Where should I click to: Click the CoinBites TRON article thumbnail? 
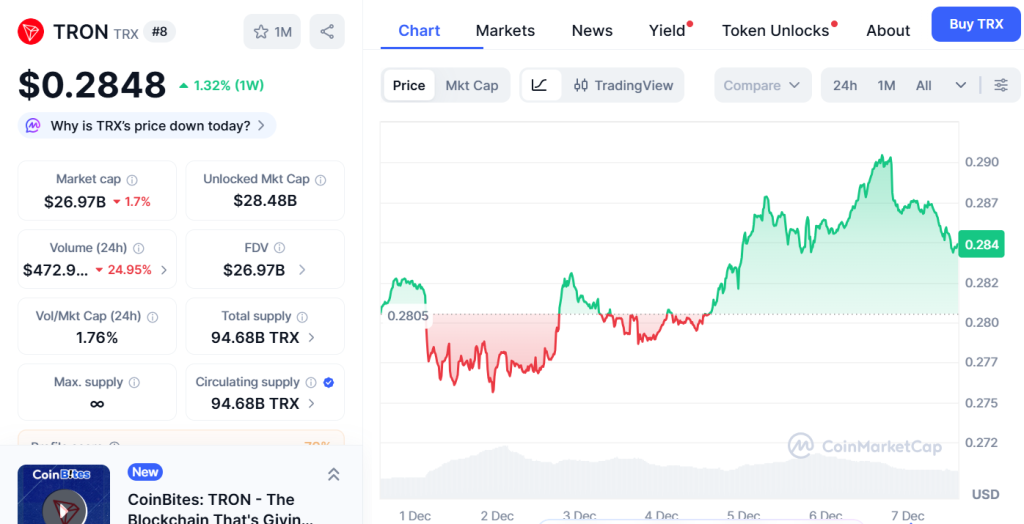64,495
